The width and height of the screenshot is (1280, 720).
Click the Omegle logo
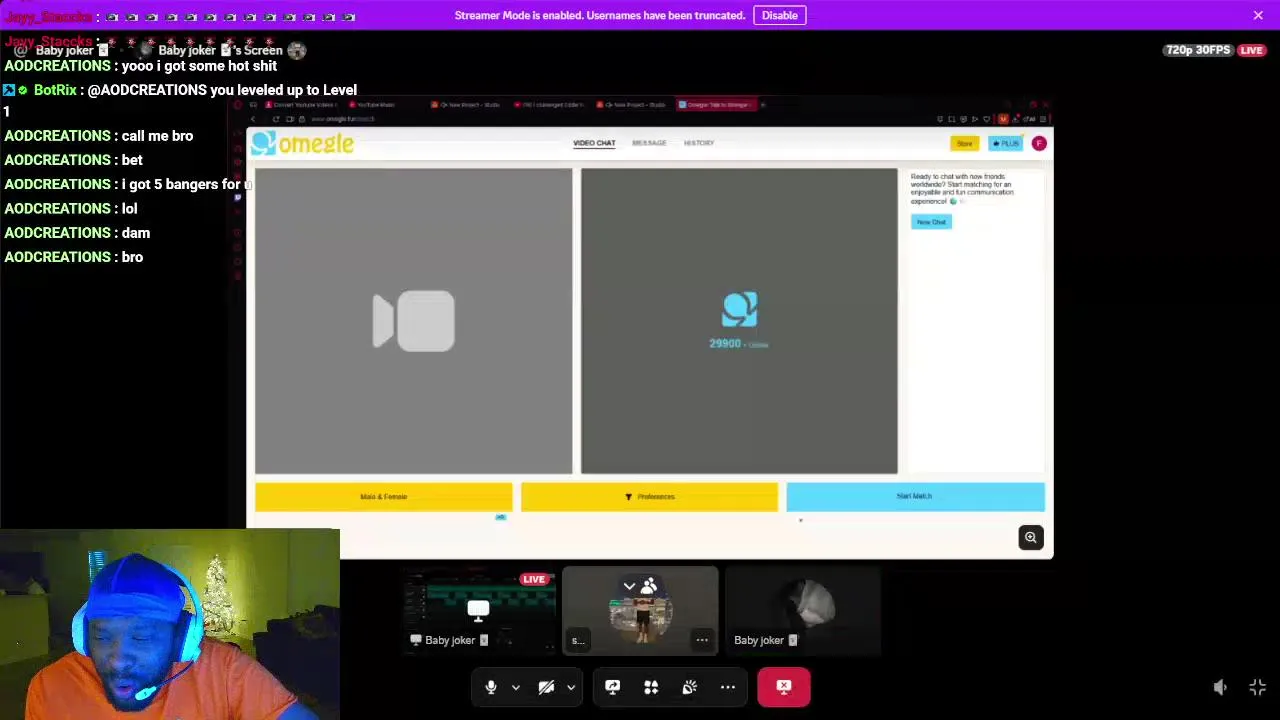pyautogui.click(x=302, y=144)
